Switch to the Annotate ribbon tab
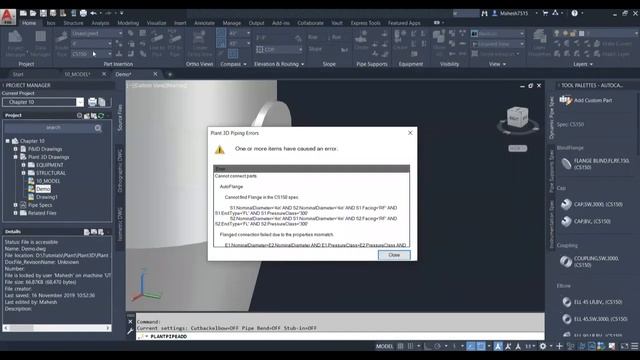Screen dimensions: 640x360 (204, 23)
